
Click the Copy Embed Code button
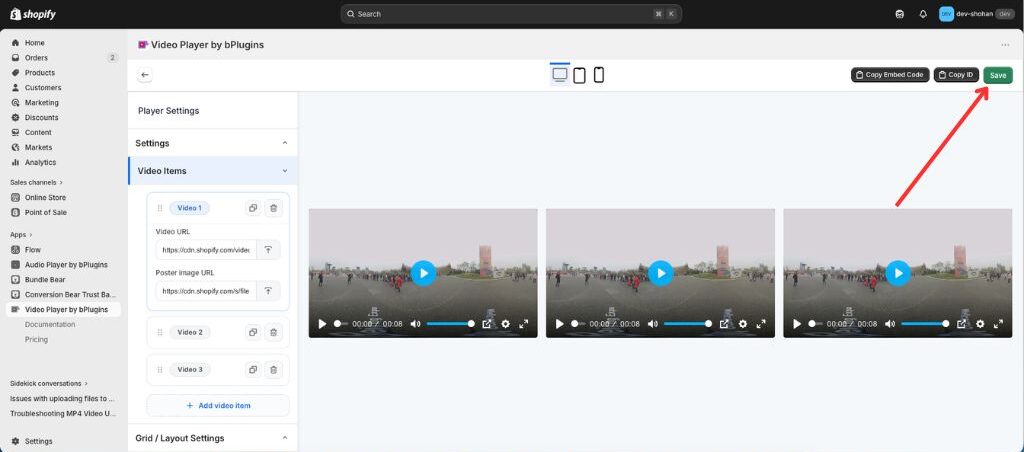(x=890, y=75)
